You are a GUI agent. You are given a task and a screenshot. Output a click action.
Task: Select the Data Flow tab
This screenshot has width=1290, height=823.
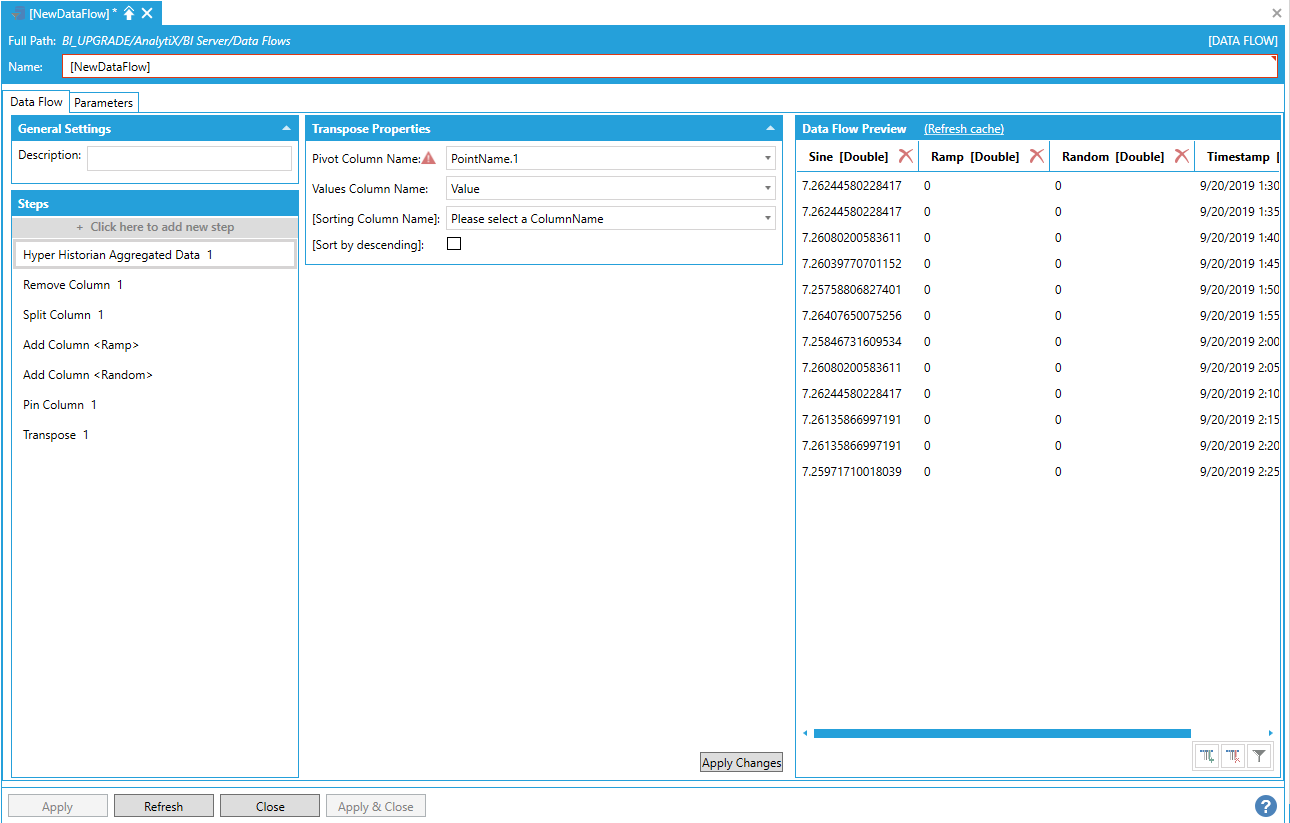tap(36, 102)
